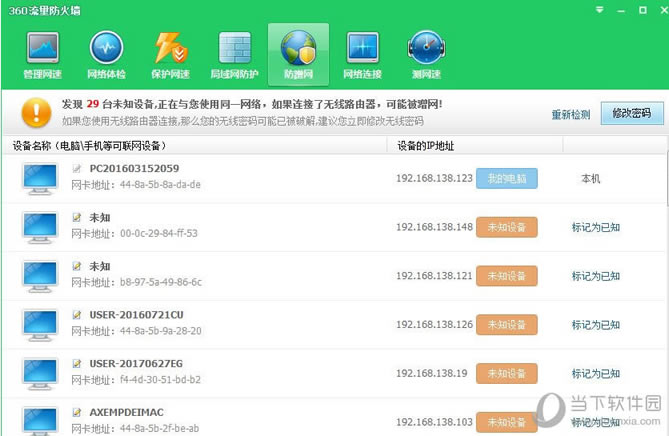Click IP address 192.168.138.148
This screenshot has height=436, width=669.
click(434, 227)
